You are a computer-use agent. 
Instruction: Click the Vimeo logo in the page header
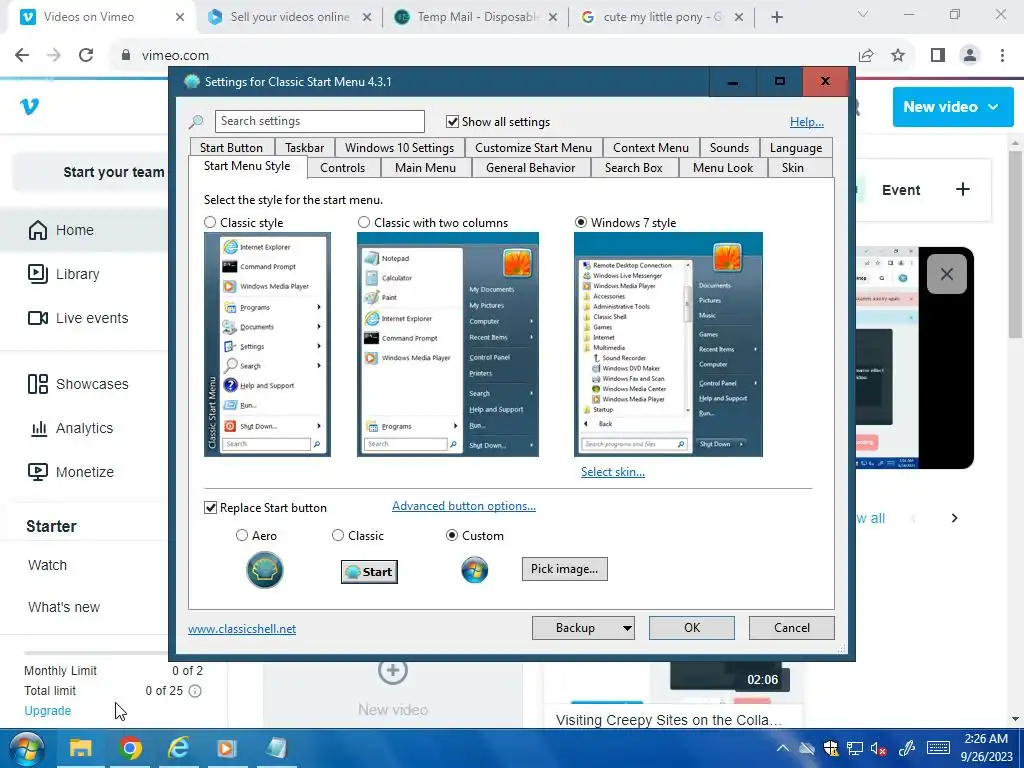tap(29, 106)
